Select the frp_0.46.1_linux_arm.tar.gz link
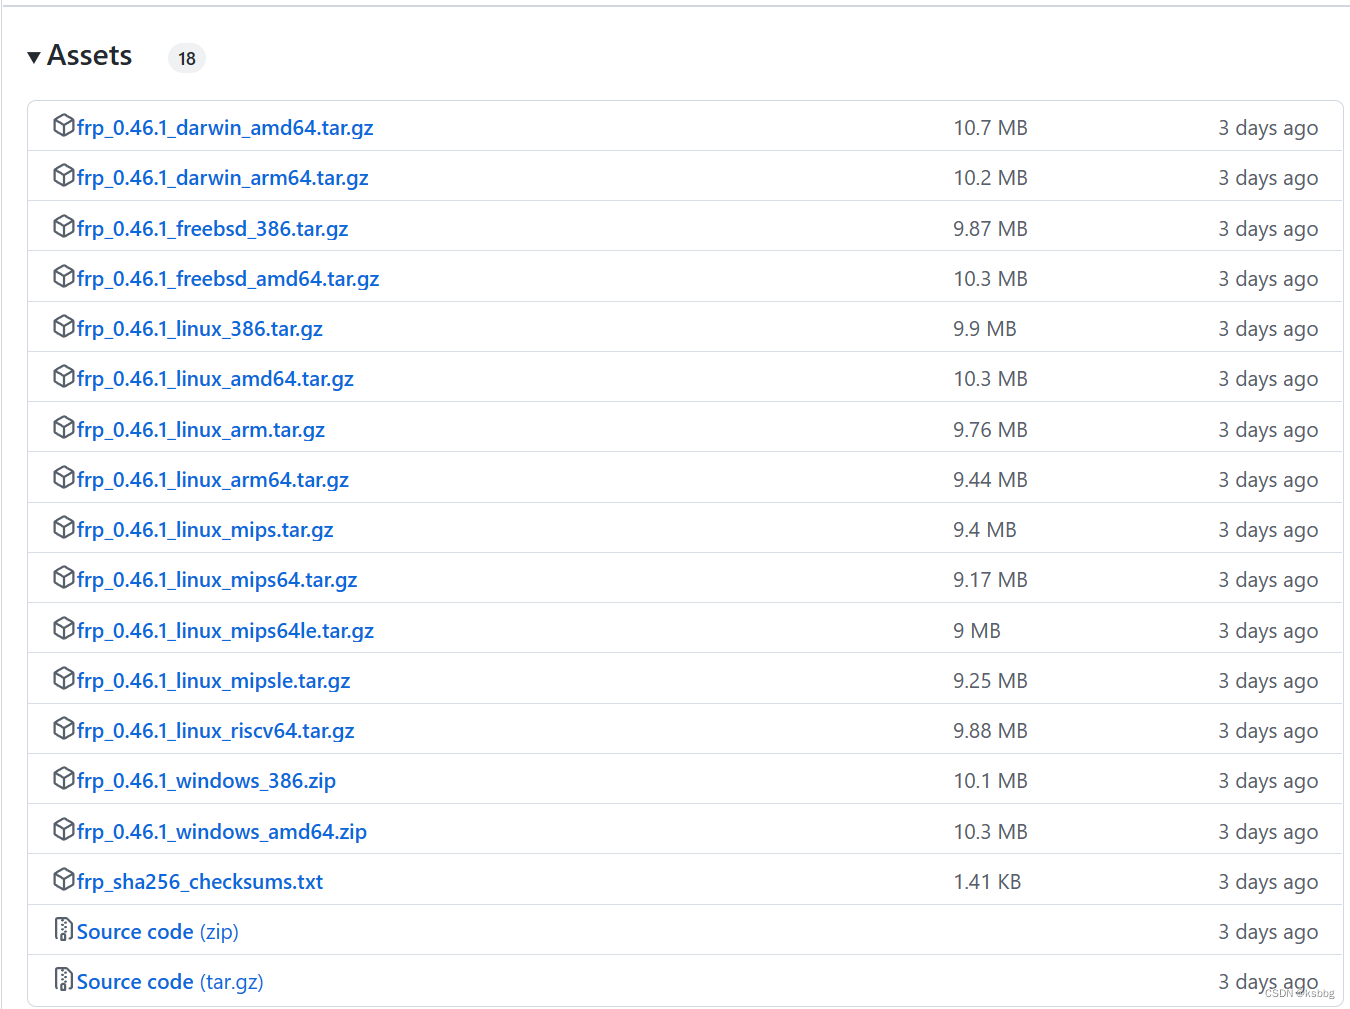Viewport: 1350px width, 1009px height. tap(201, 430)
